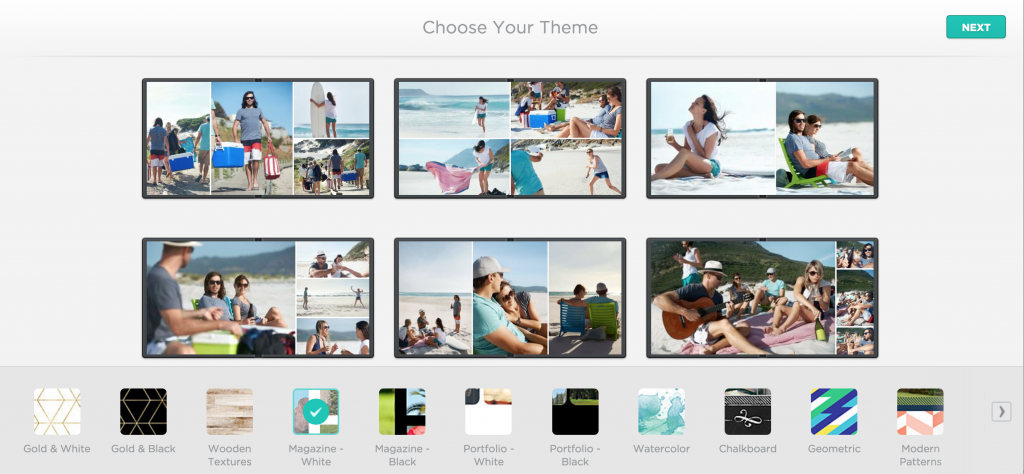The image size is (1024, 474).
Task: Select the Gold & Black theme swatch
Action: [x=143, y=411]
